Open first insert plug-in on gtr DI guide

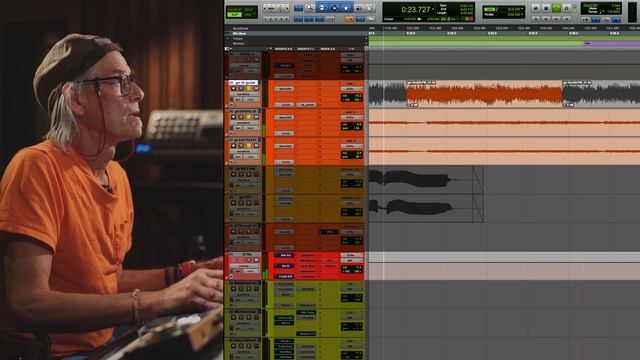(x=284, y=89)
